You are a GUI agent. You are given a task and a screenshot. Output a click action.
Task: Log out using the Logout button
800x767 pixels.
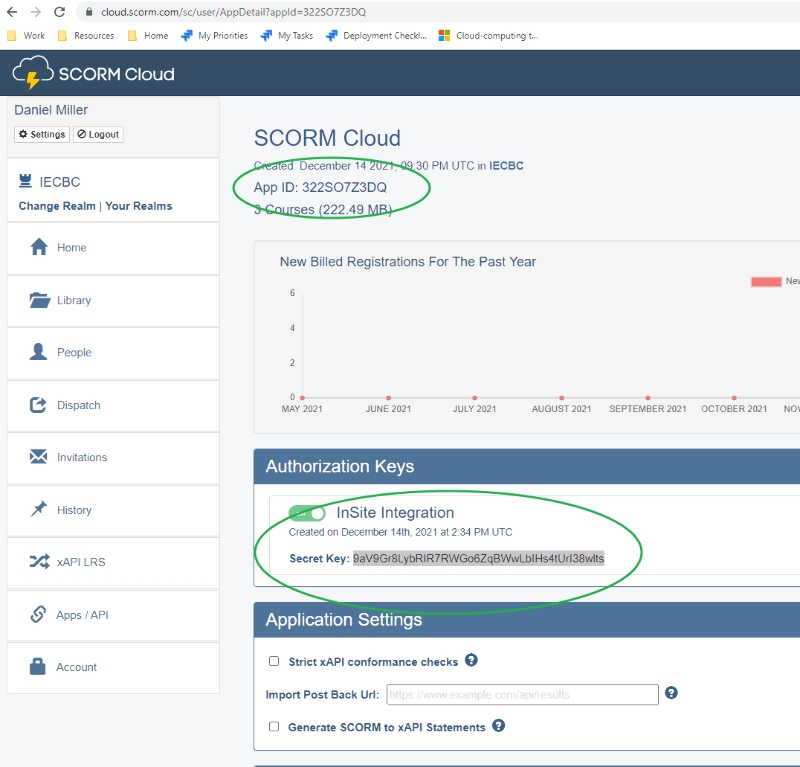[98, 134]
